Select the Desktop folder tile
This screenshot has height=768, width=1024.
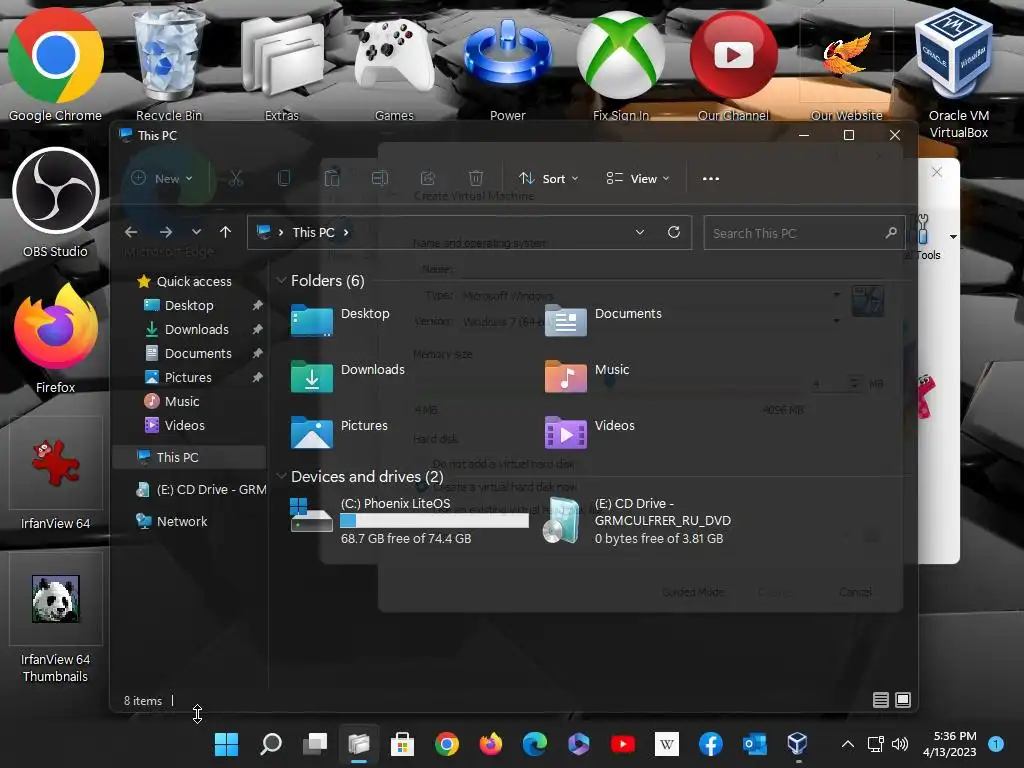(x=340, y=320)
